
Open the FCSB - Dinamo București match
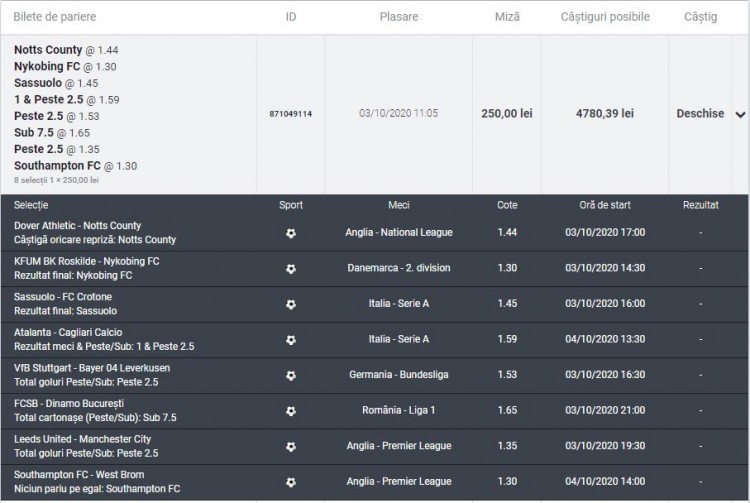point(76,403)
